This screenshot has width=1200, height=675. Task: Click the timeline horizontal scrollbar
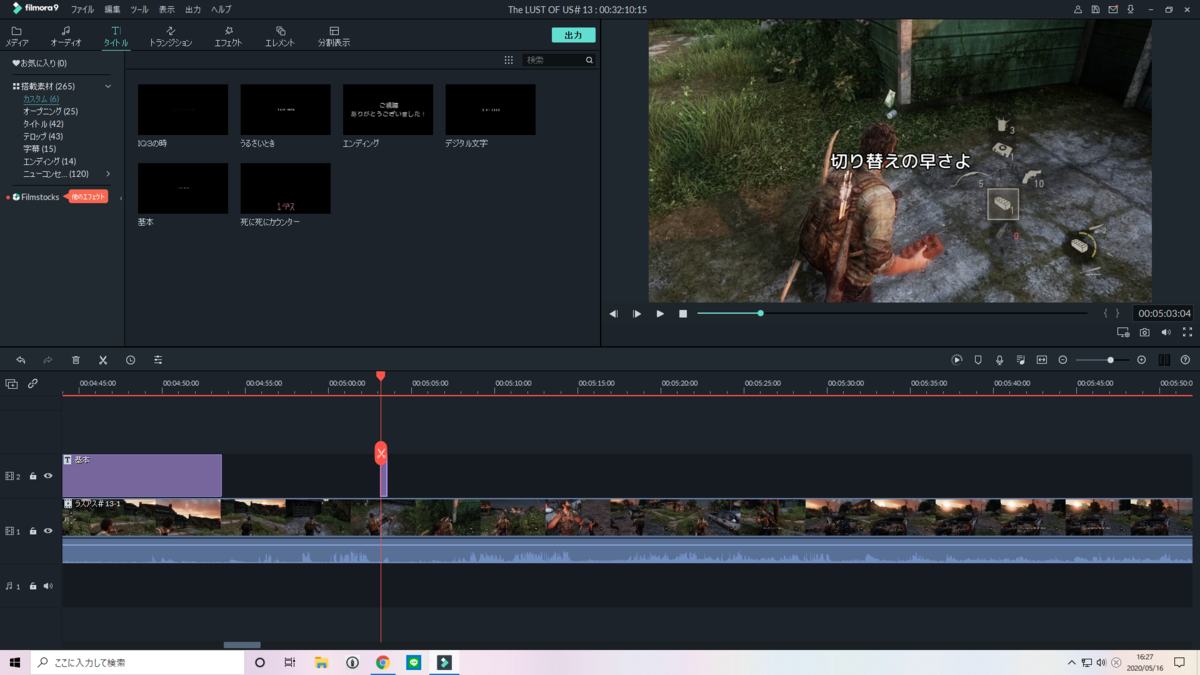click(x=242, y=645)
